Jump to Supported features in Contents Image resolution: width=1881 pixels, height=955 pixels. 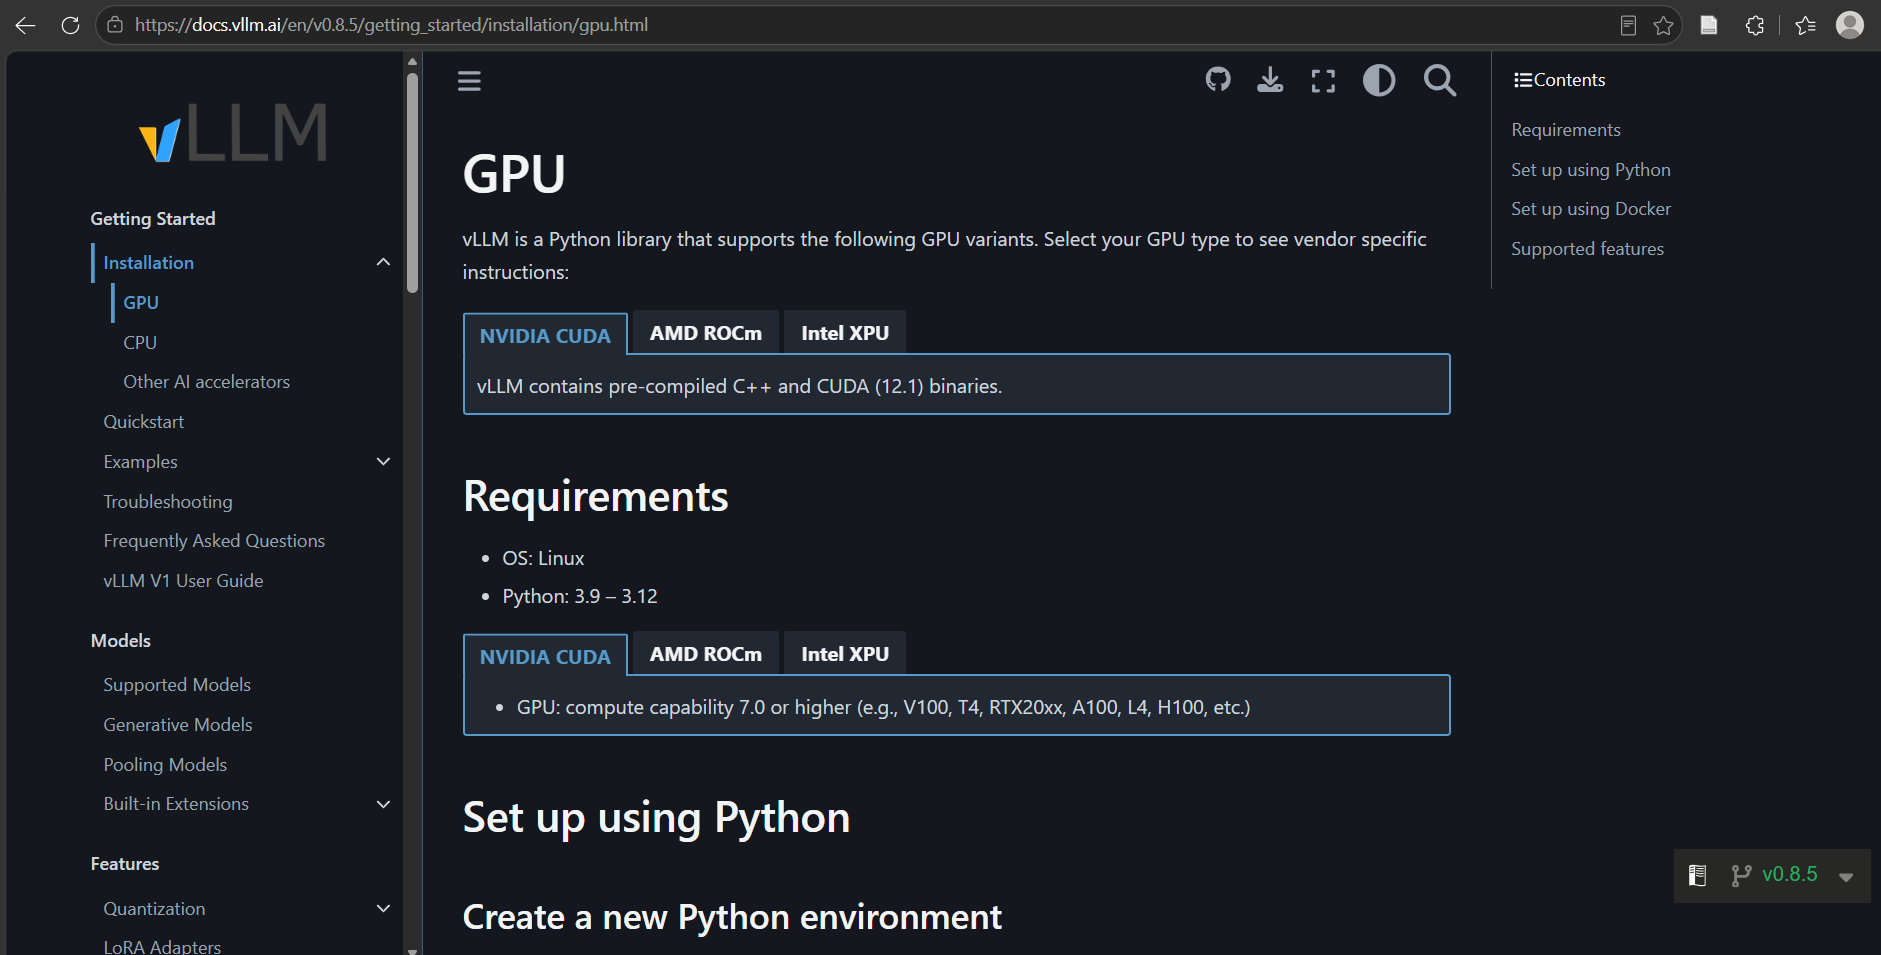pyautogui.click(x=1587, y=249)
